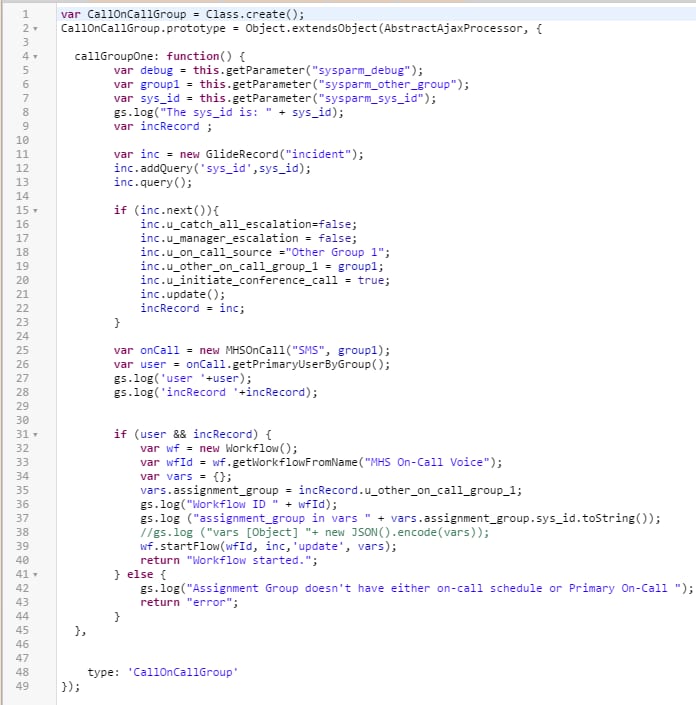Click 'Class.create()' on line 1

tap(252, 14)
